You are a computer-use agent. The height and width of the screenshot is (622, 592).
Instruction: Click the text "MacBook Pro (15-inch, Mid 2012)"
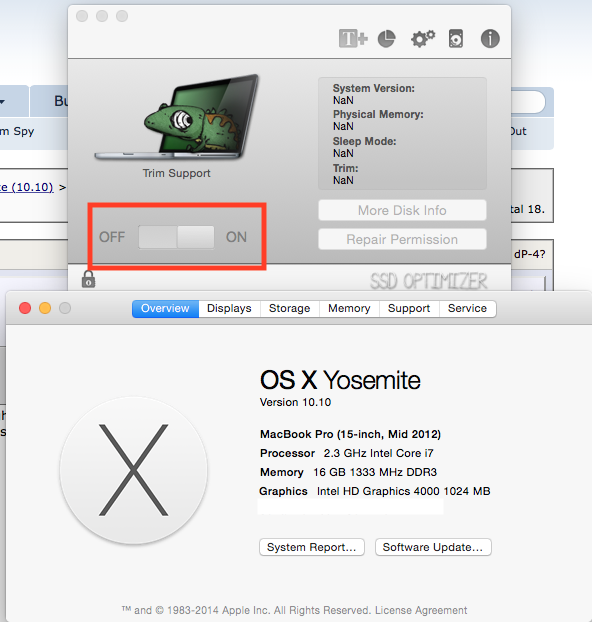[x=350, y=434]
